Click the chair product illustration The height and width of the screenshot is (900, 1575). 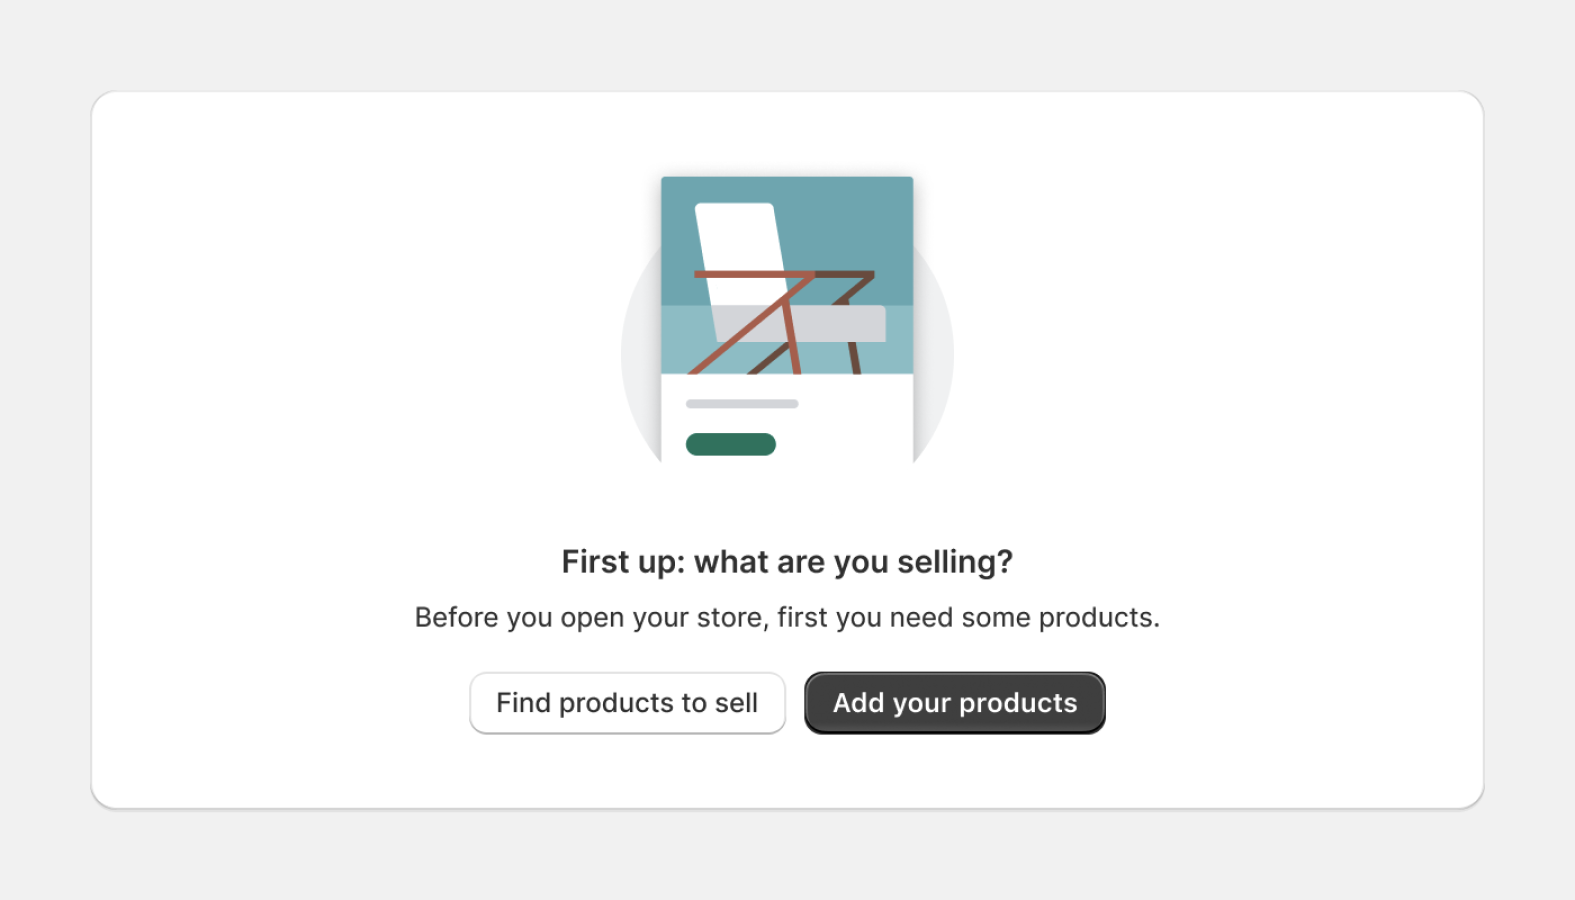point(787,320)
